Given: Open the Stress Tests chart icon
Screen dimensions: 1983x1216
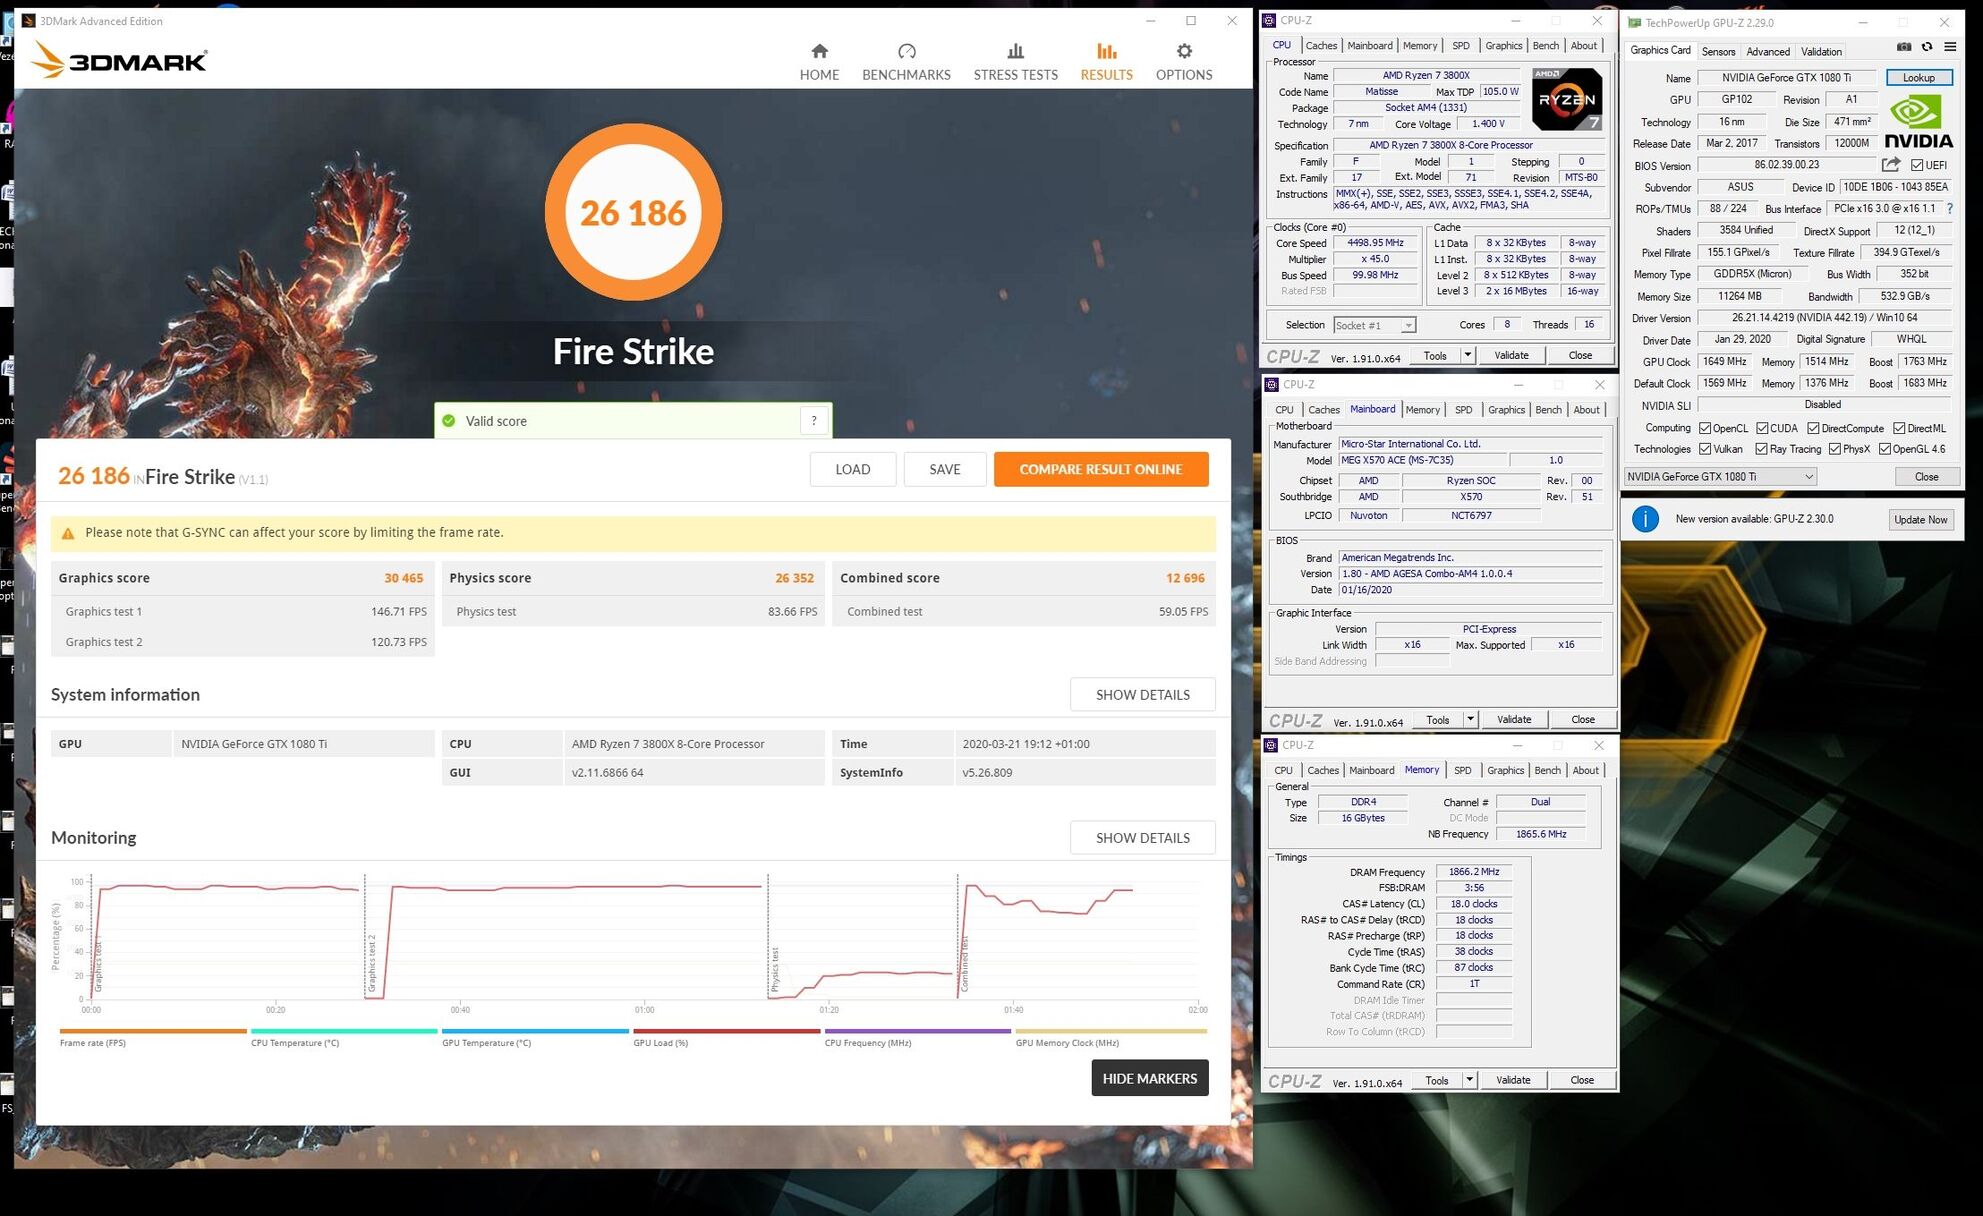Looking at the screenshot, I should 1015,51.
